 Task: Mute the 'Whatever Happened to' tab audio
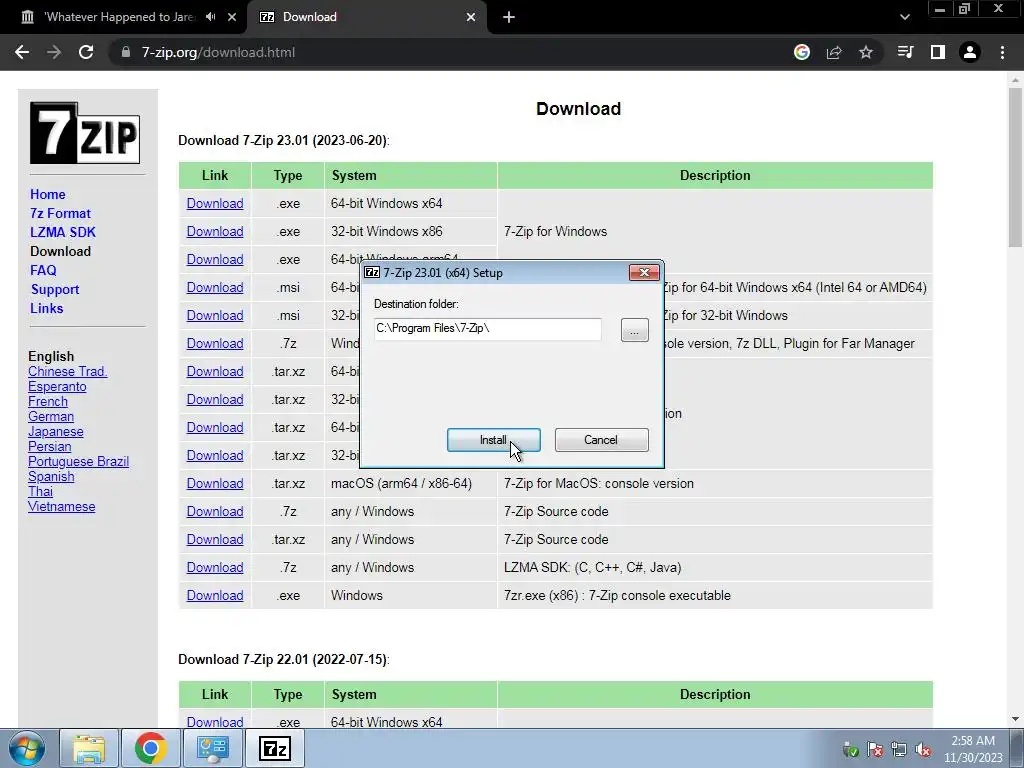[x=210, y=17]
